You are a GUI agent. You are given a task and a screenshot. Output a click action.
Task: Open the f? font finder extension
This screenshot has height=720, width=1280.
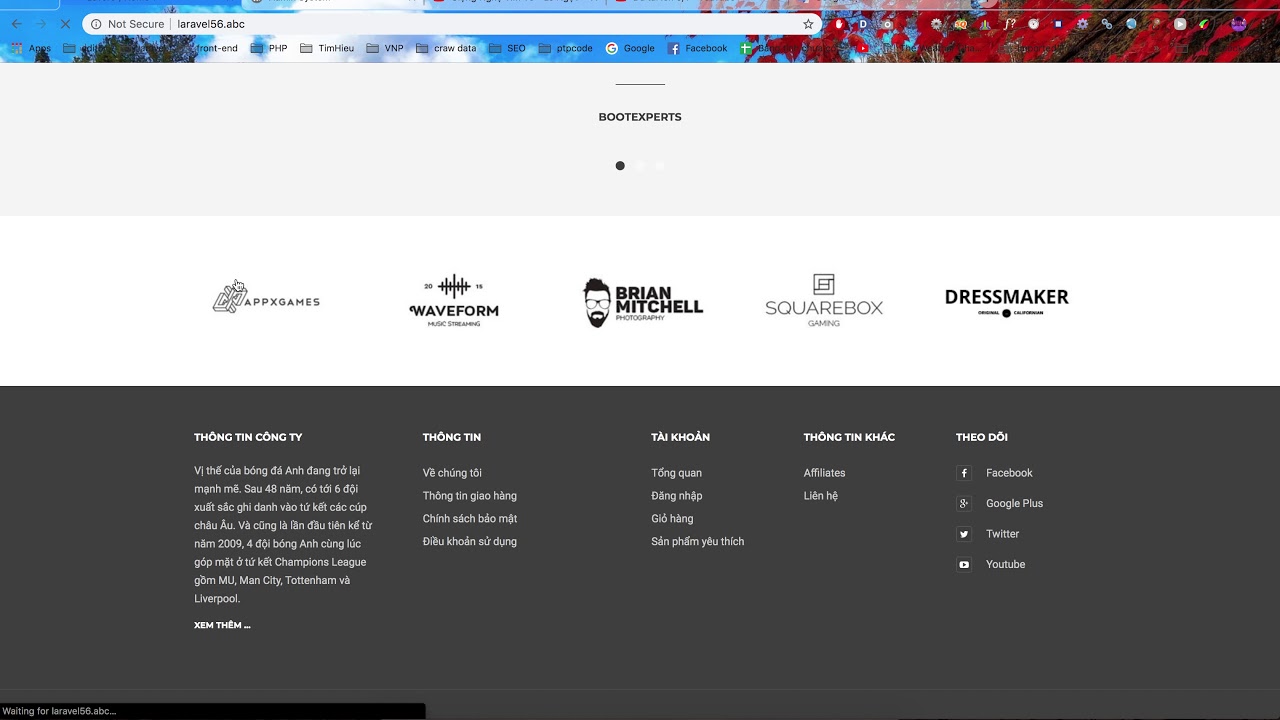1010,24
